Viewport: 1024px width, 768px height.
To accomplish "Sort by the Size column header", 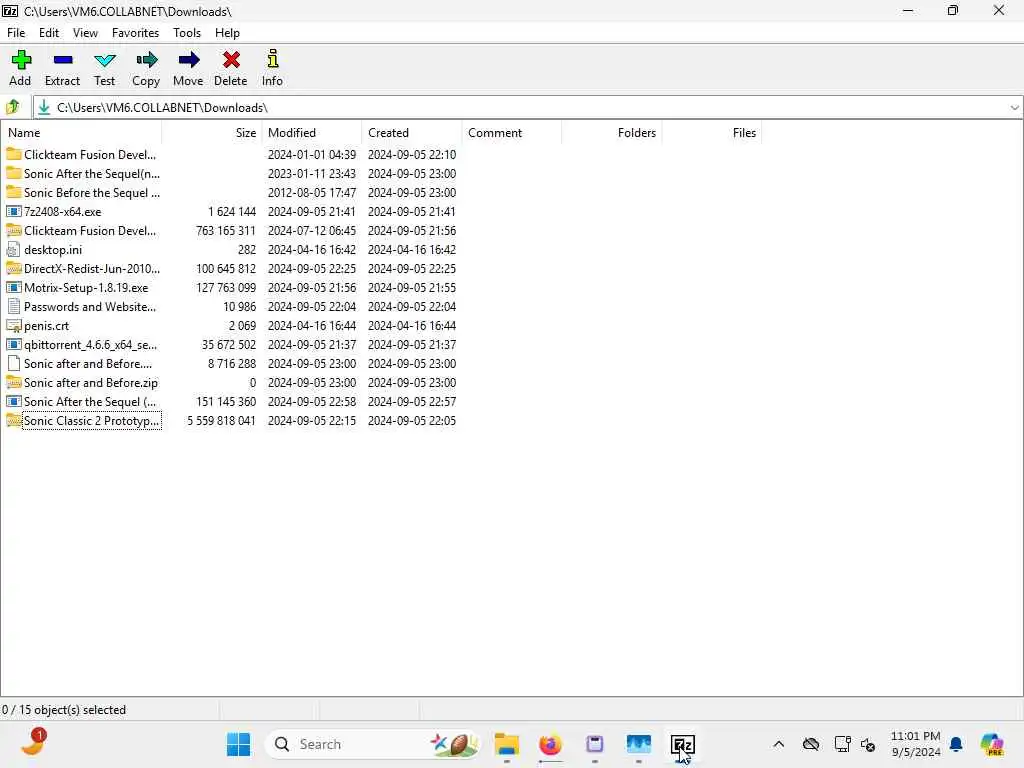I will coord(212,133).
